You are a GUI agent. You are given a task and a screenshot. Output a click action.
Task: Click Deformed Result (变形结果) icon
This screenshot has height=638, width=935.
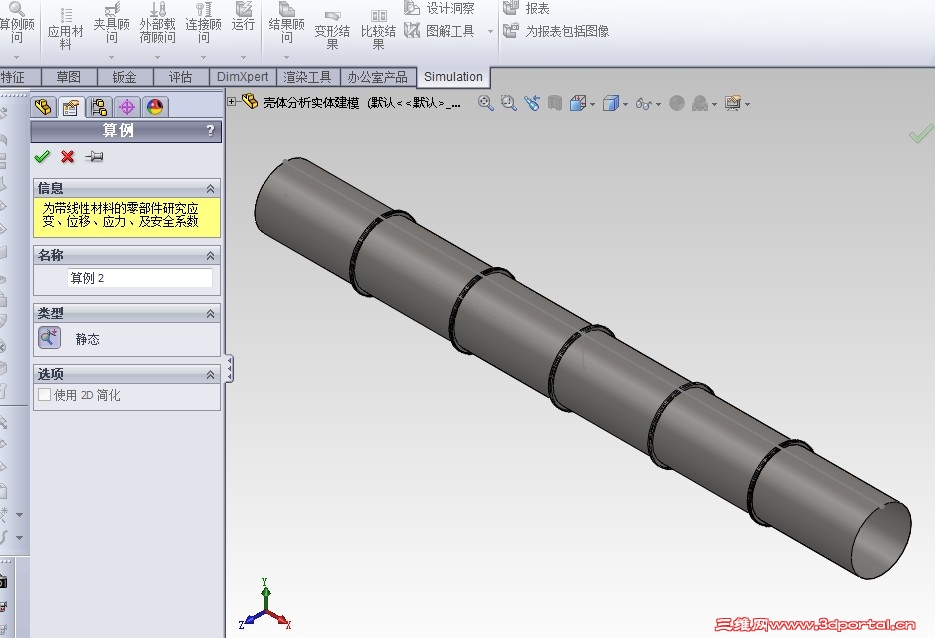tap(332, 30)
